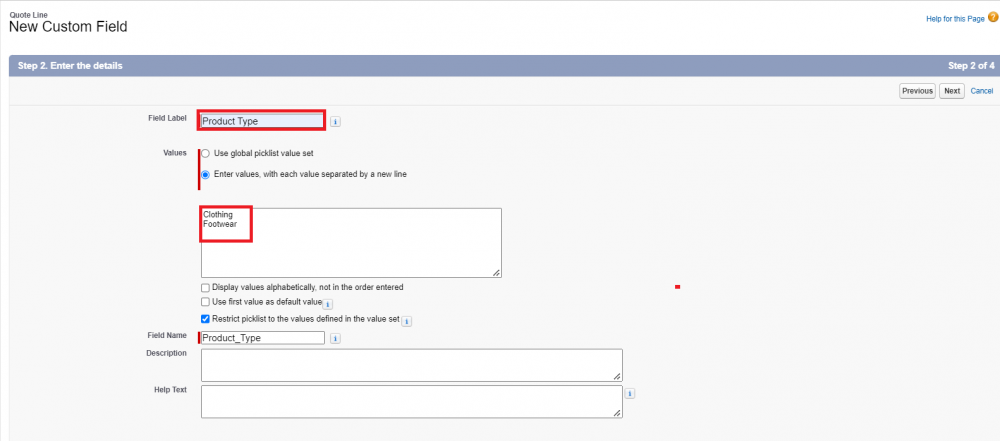Click info icon beside Help Text box
Viewport: 1000px width, 441px height.
coord(630,394)
